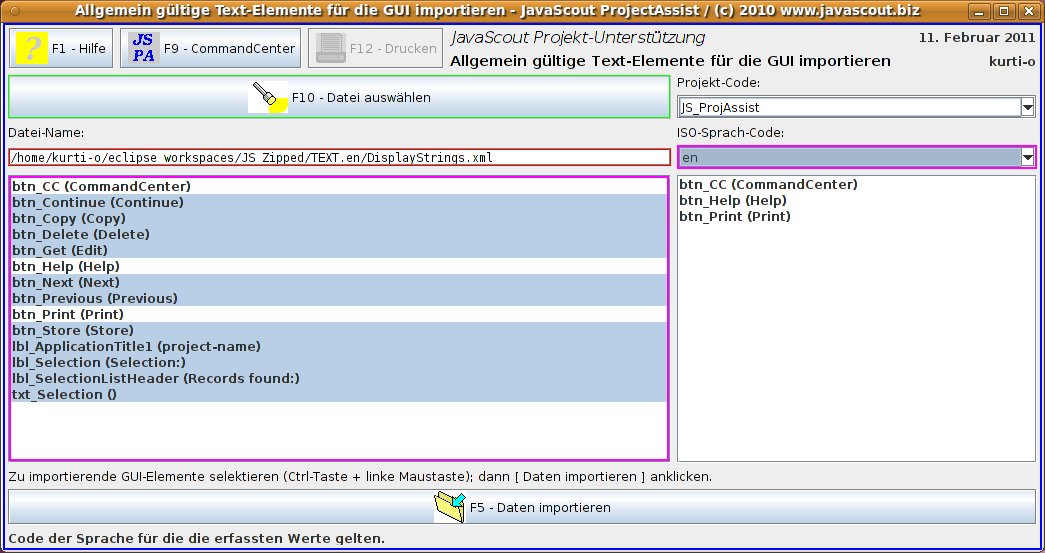Click the folder import icon beside F5
The width and height of the screenshot is (1045, 553).
point(449,507)
